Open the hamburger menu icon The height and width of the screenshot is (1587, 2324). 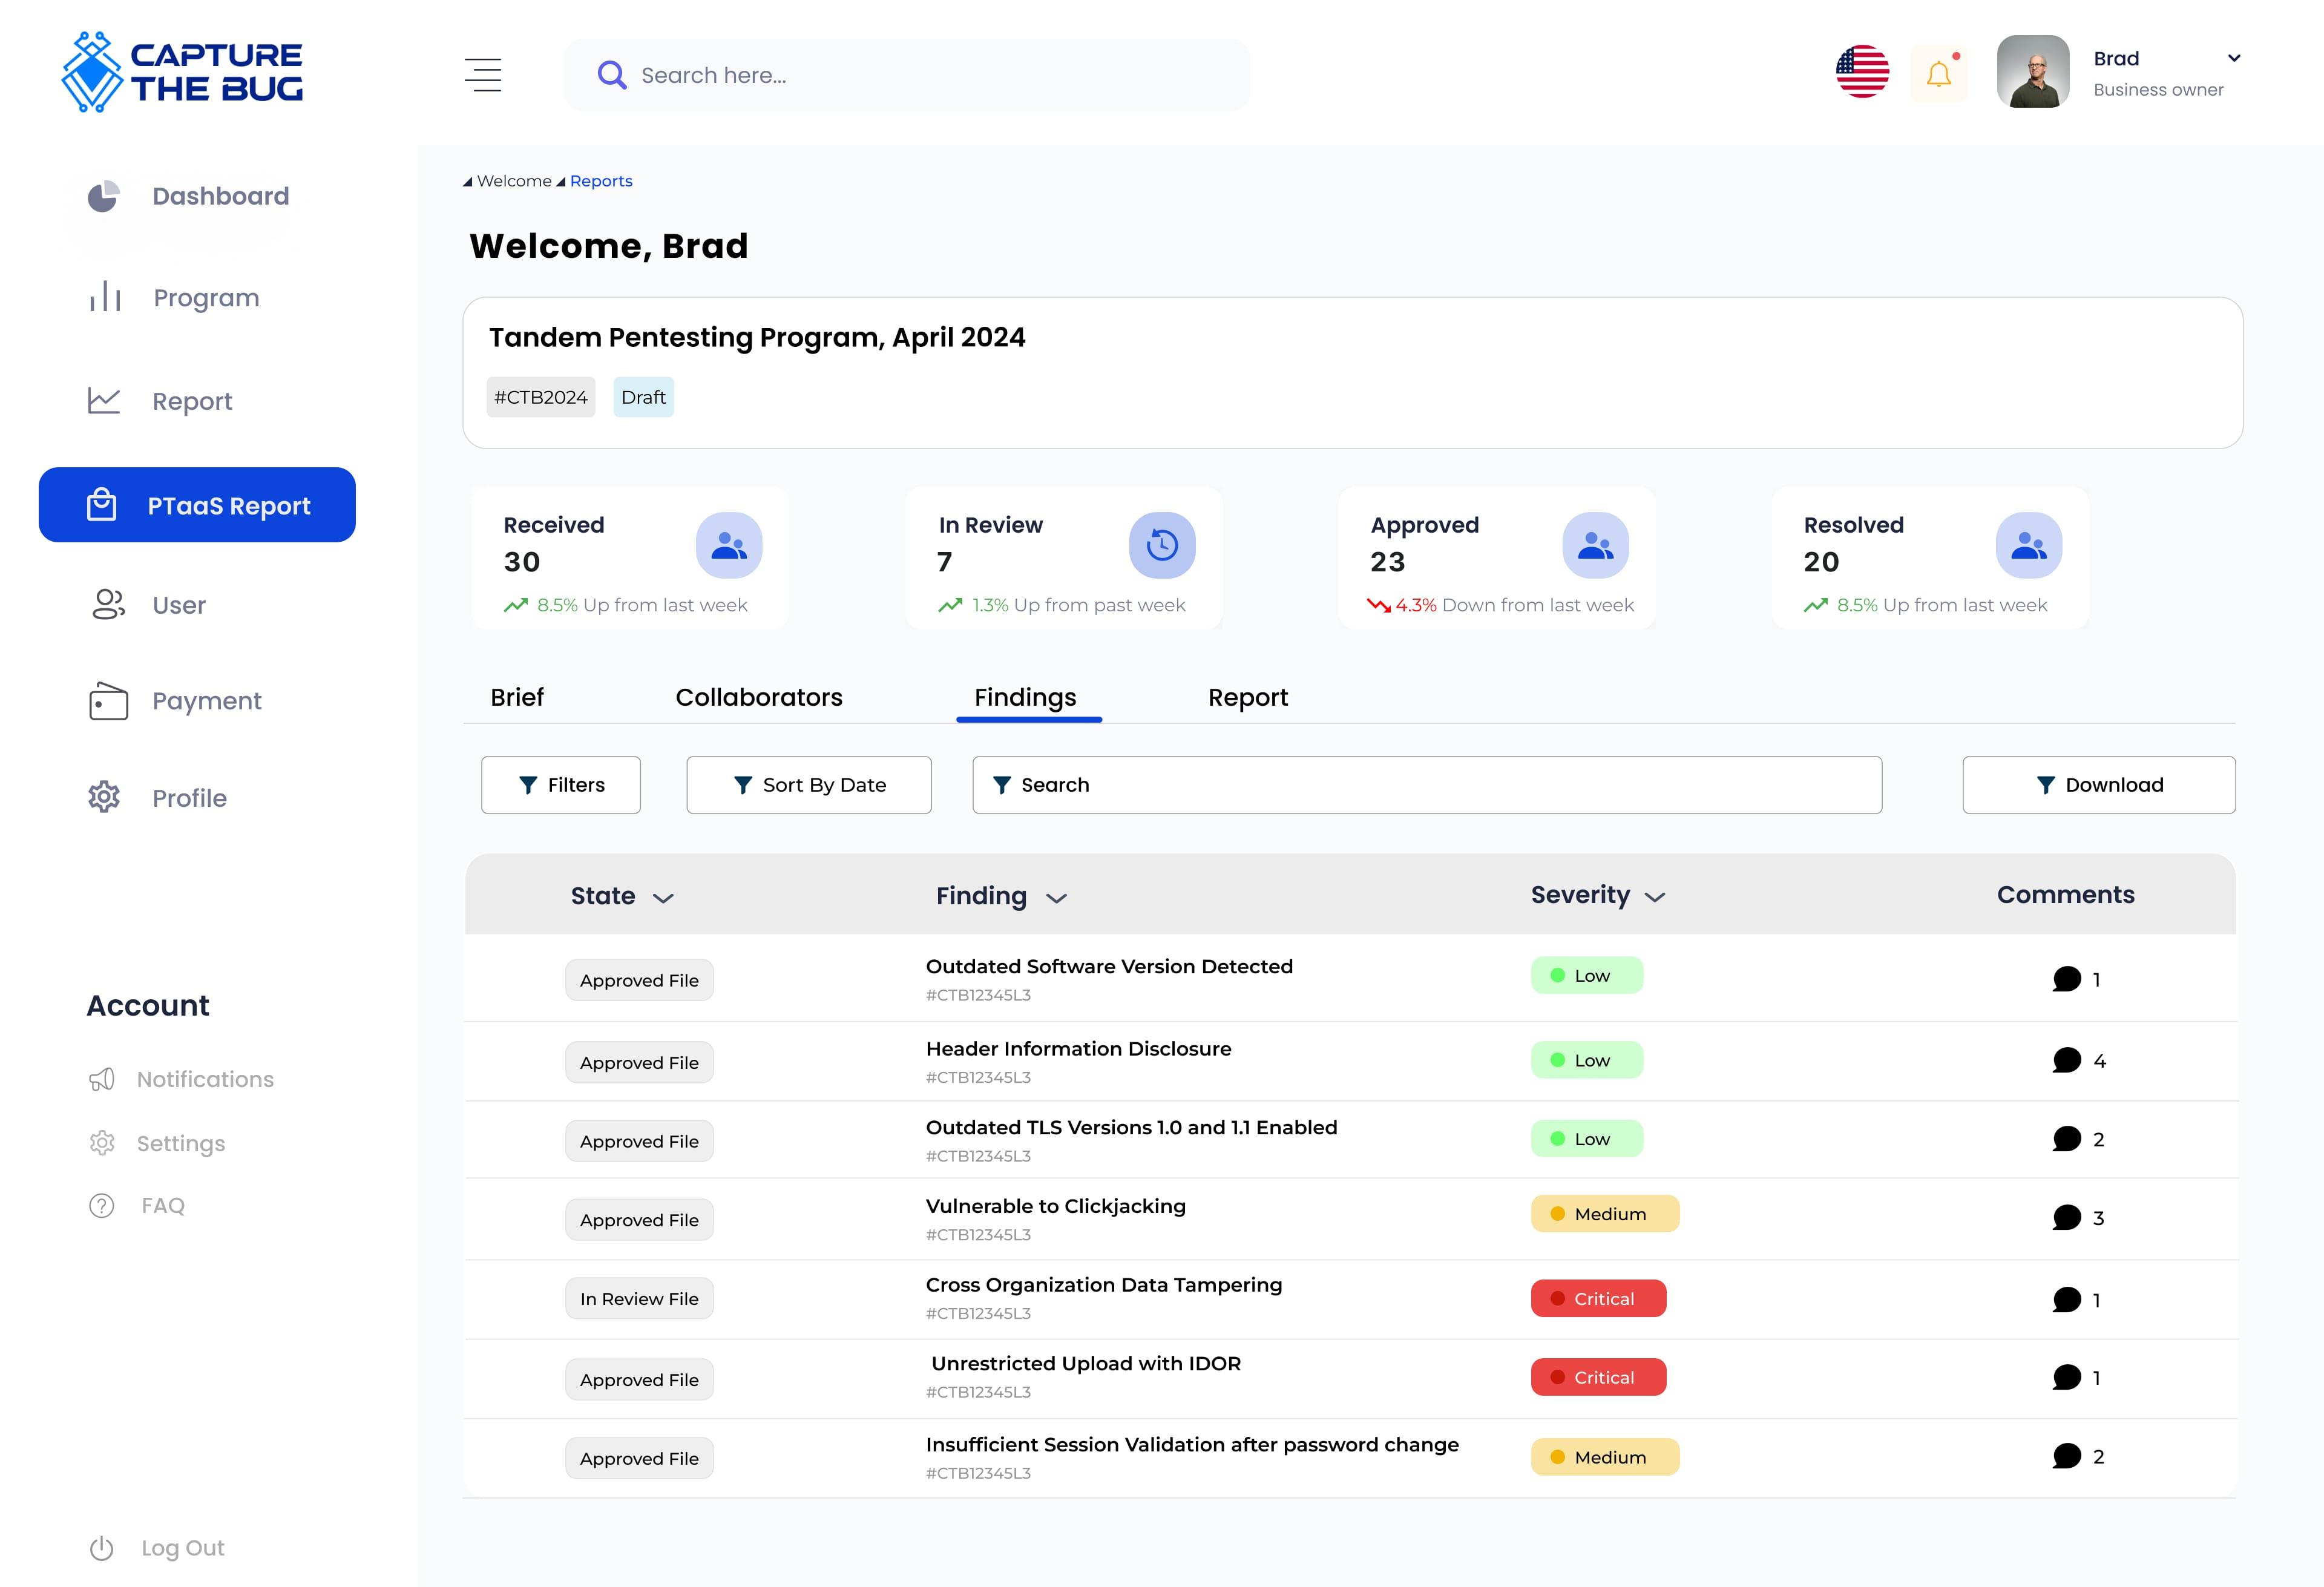483,75
